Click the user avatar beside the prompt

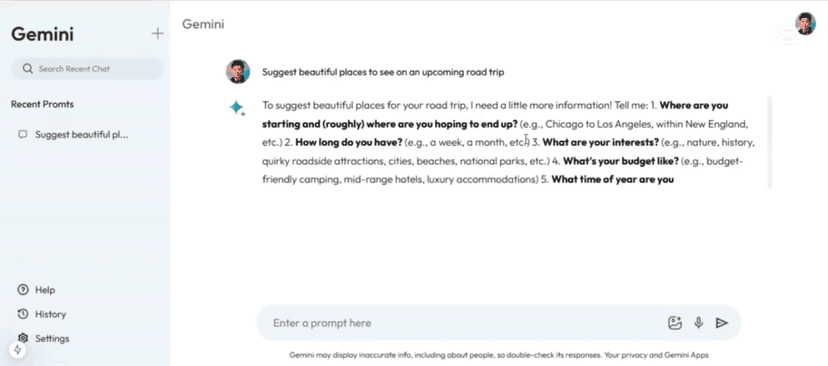[238, 72]
